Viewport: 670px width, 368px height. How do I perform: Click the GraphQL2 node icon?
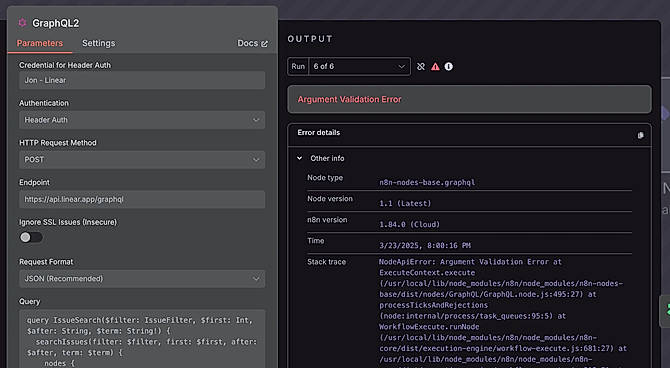click(22, 23)
